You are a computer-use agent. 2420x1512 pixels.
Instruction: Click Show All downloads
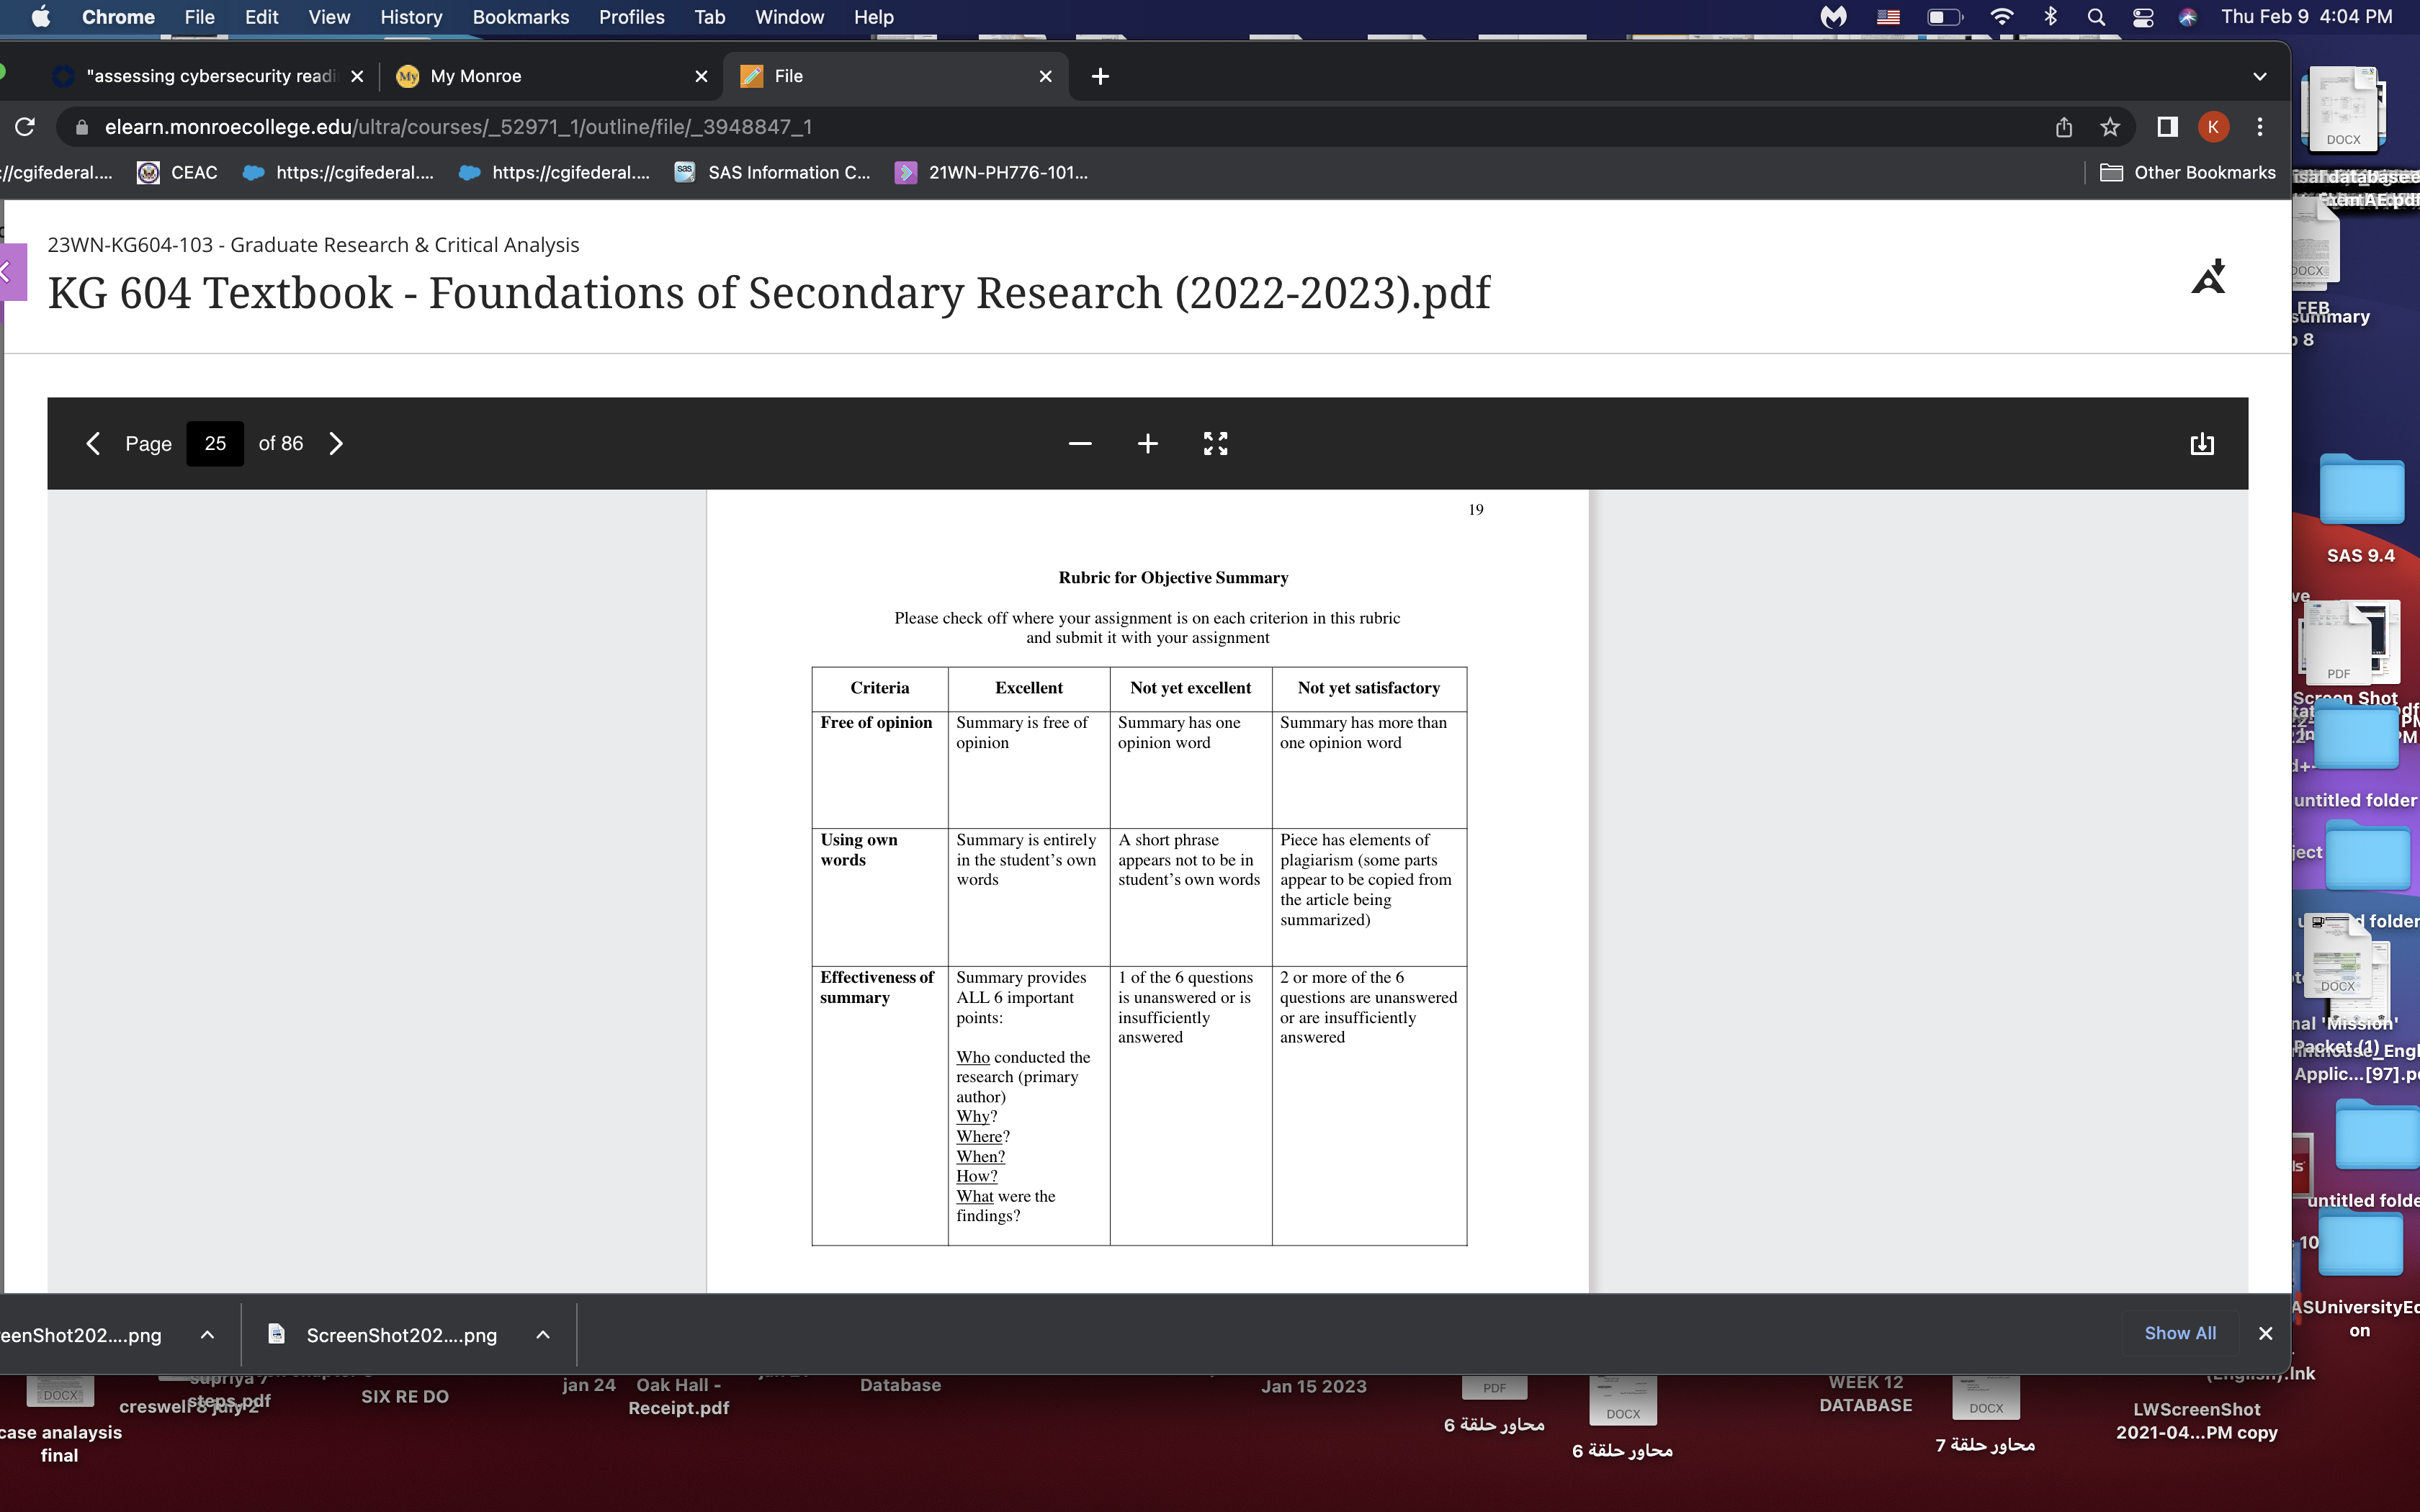point(2179,1333)
